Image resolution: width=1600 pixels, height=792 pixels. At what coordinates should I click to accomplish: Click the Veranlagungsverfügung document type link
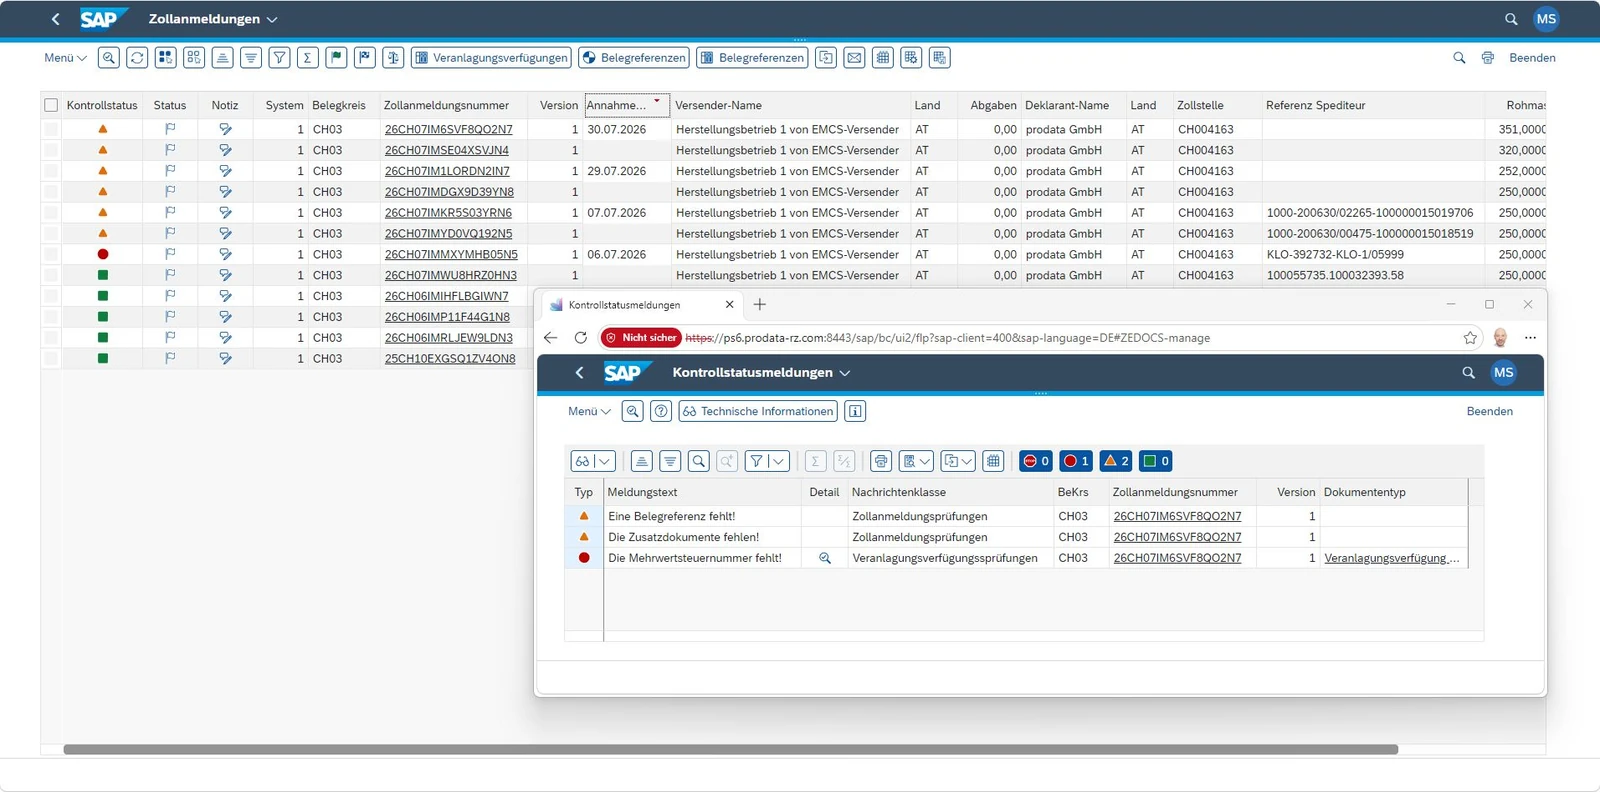pyautogui.click(x=1391, y=558)
